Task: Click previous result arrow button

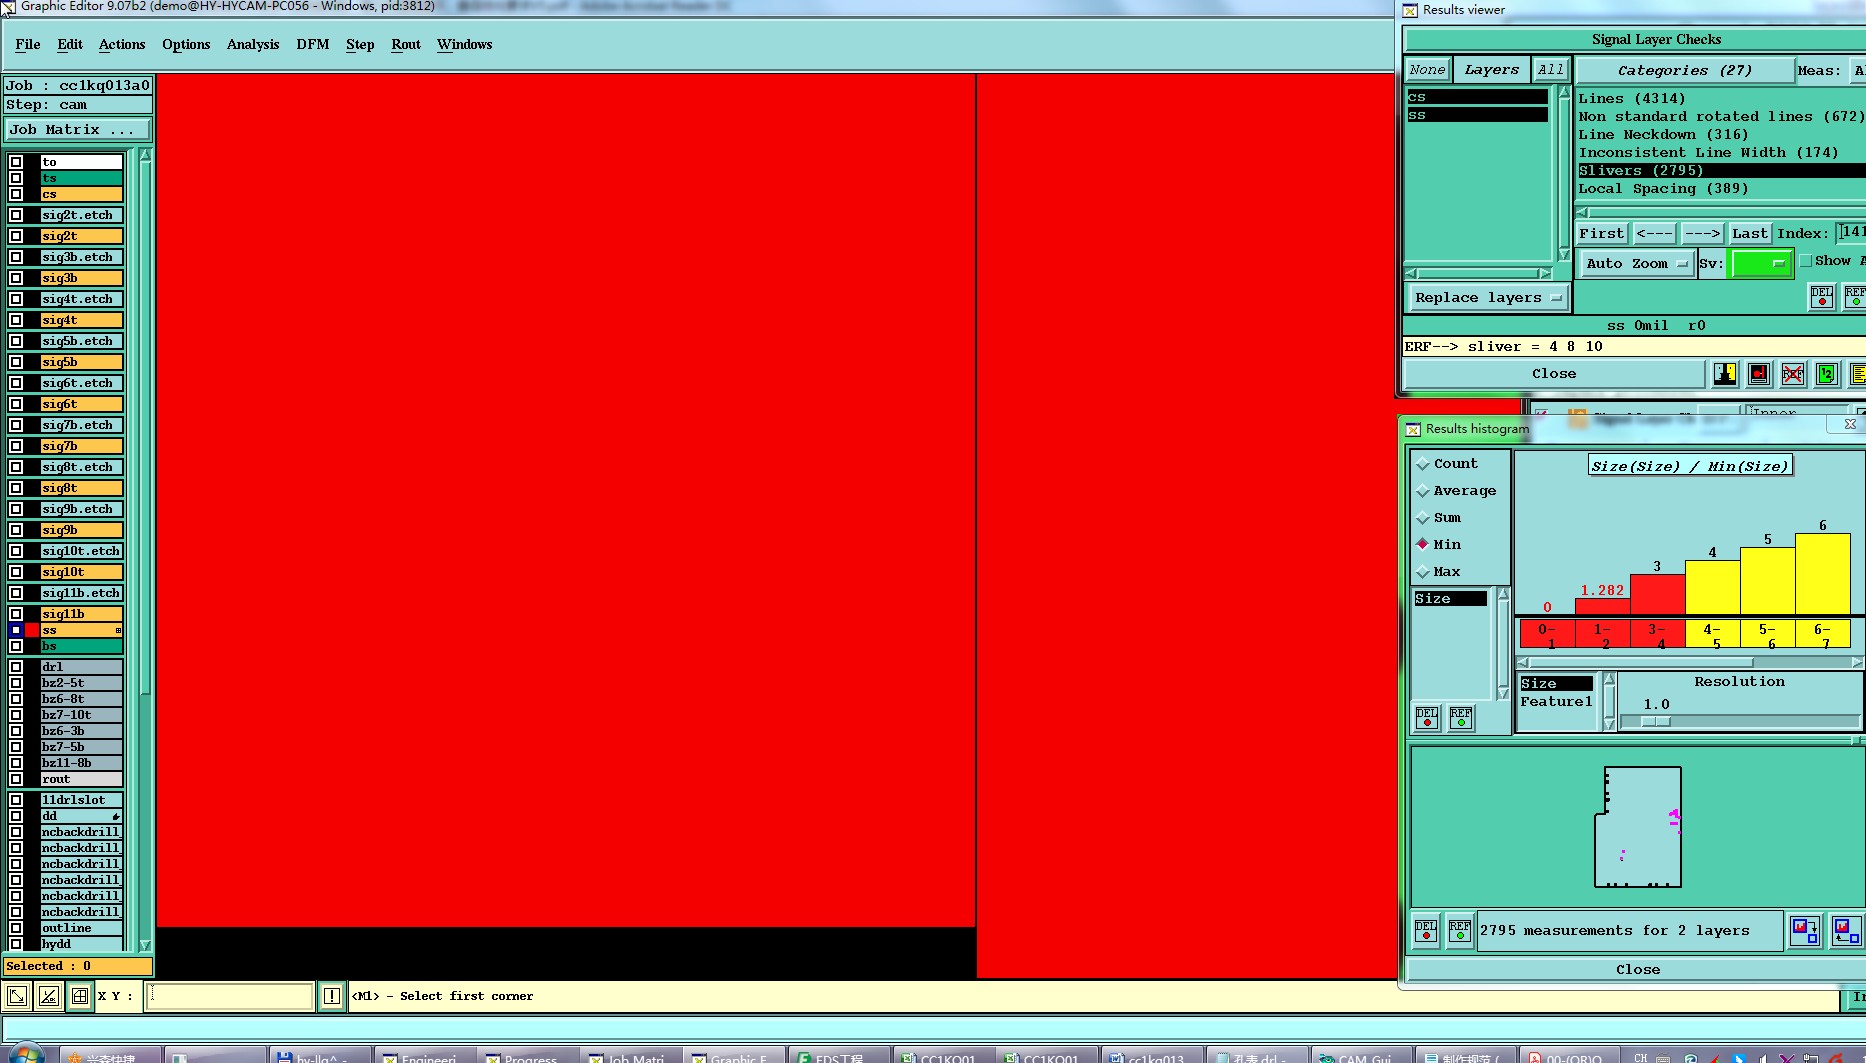Action: click(1654, 234)
